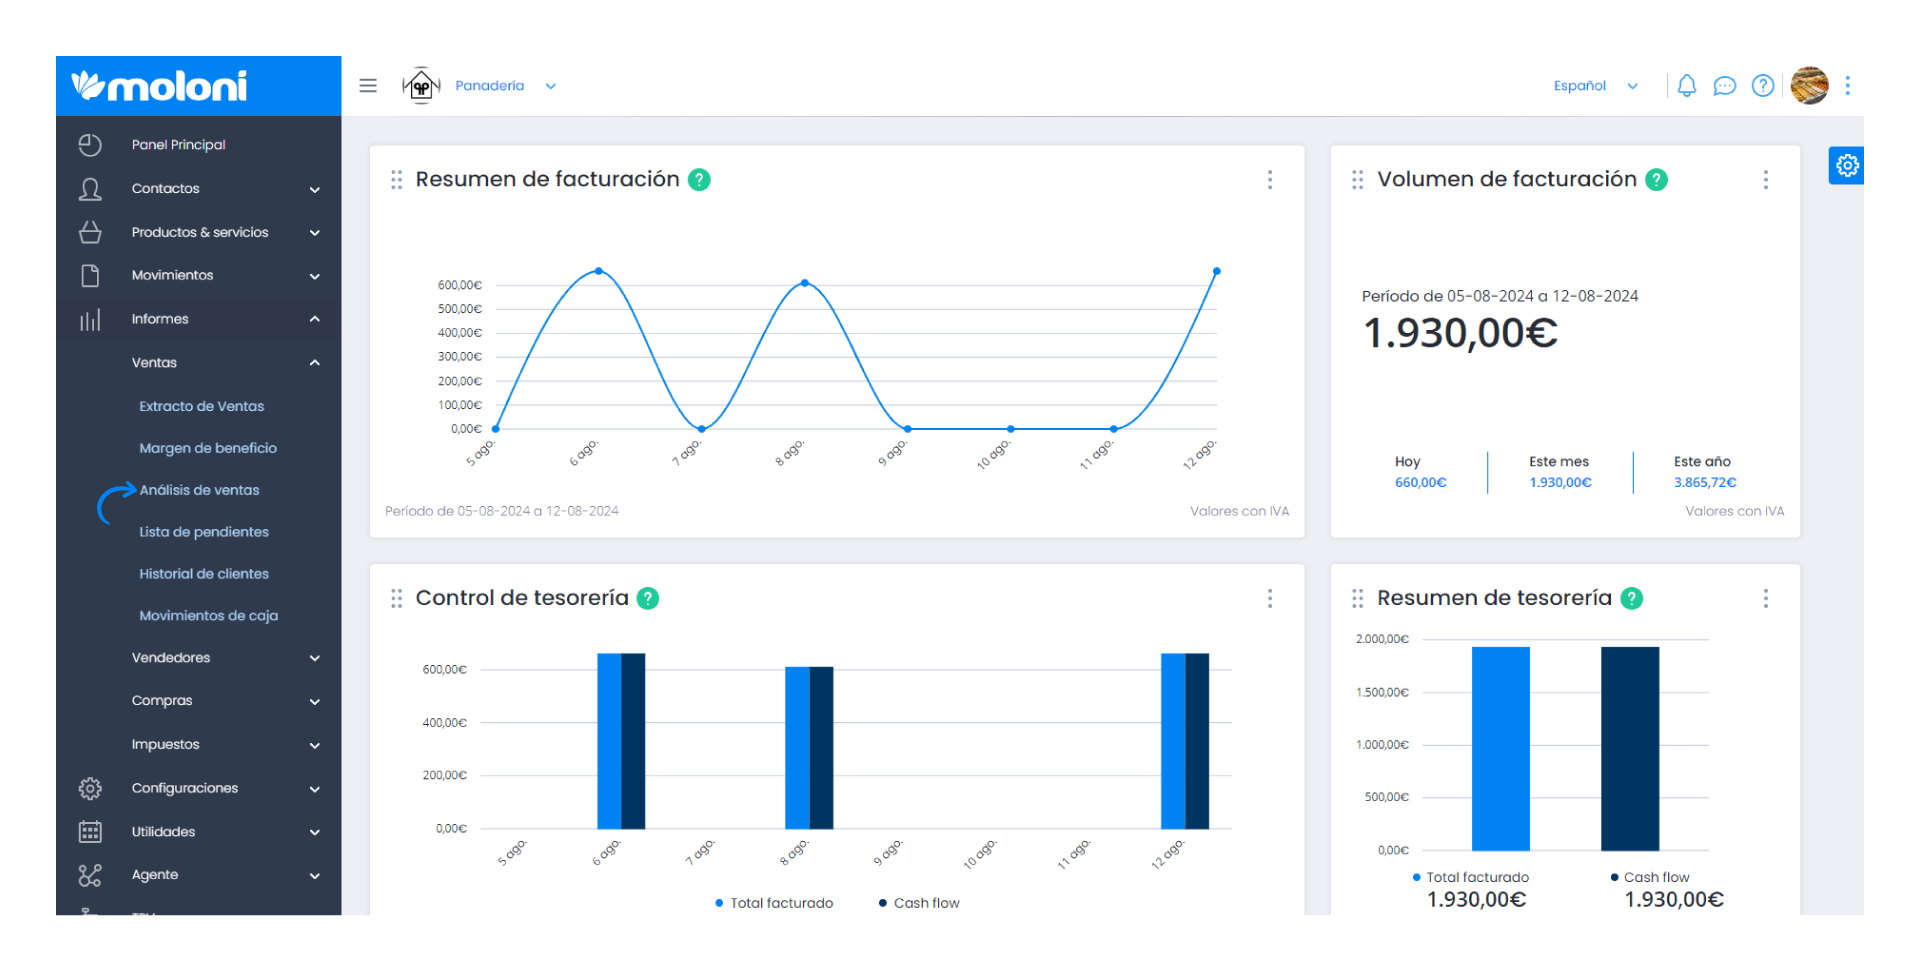Click the light blue Total facturado bar in Resumen de tesorería
Image resolution: width=1920 pixels, height=971 pixels.
coord(1501,749)
